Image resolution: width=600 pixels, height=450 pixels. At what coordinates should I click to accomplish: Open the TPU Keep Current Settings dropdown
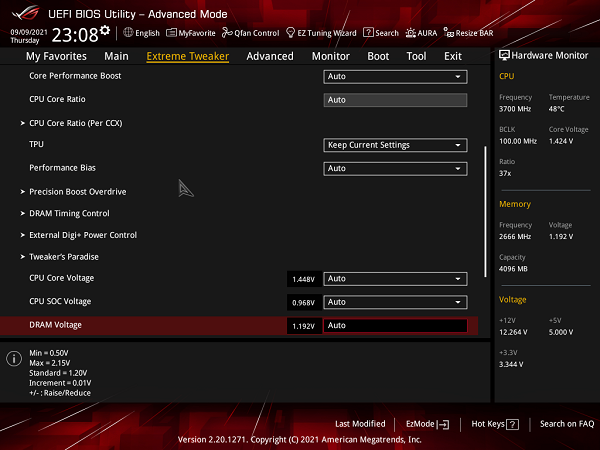[x=395, y=145]
